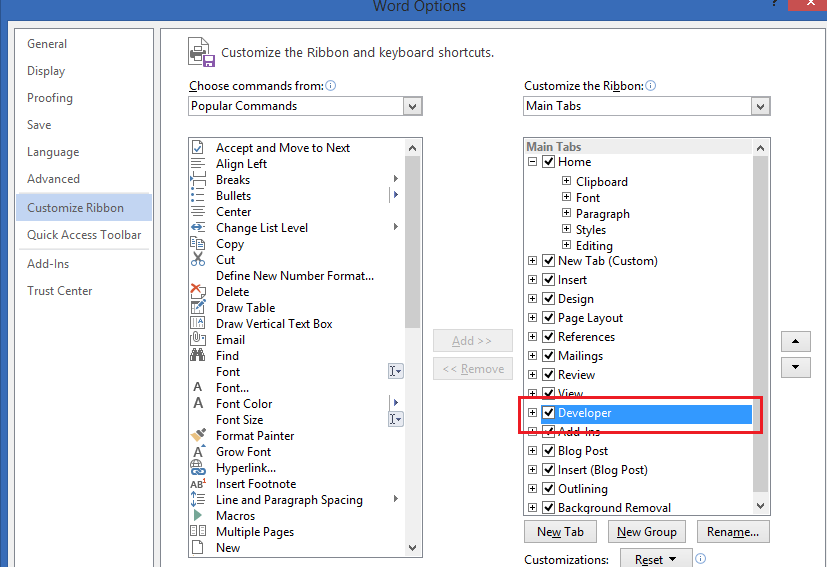Open the Main Tabs dropdown

760,106
